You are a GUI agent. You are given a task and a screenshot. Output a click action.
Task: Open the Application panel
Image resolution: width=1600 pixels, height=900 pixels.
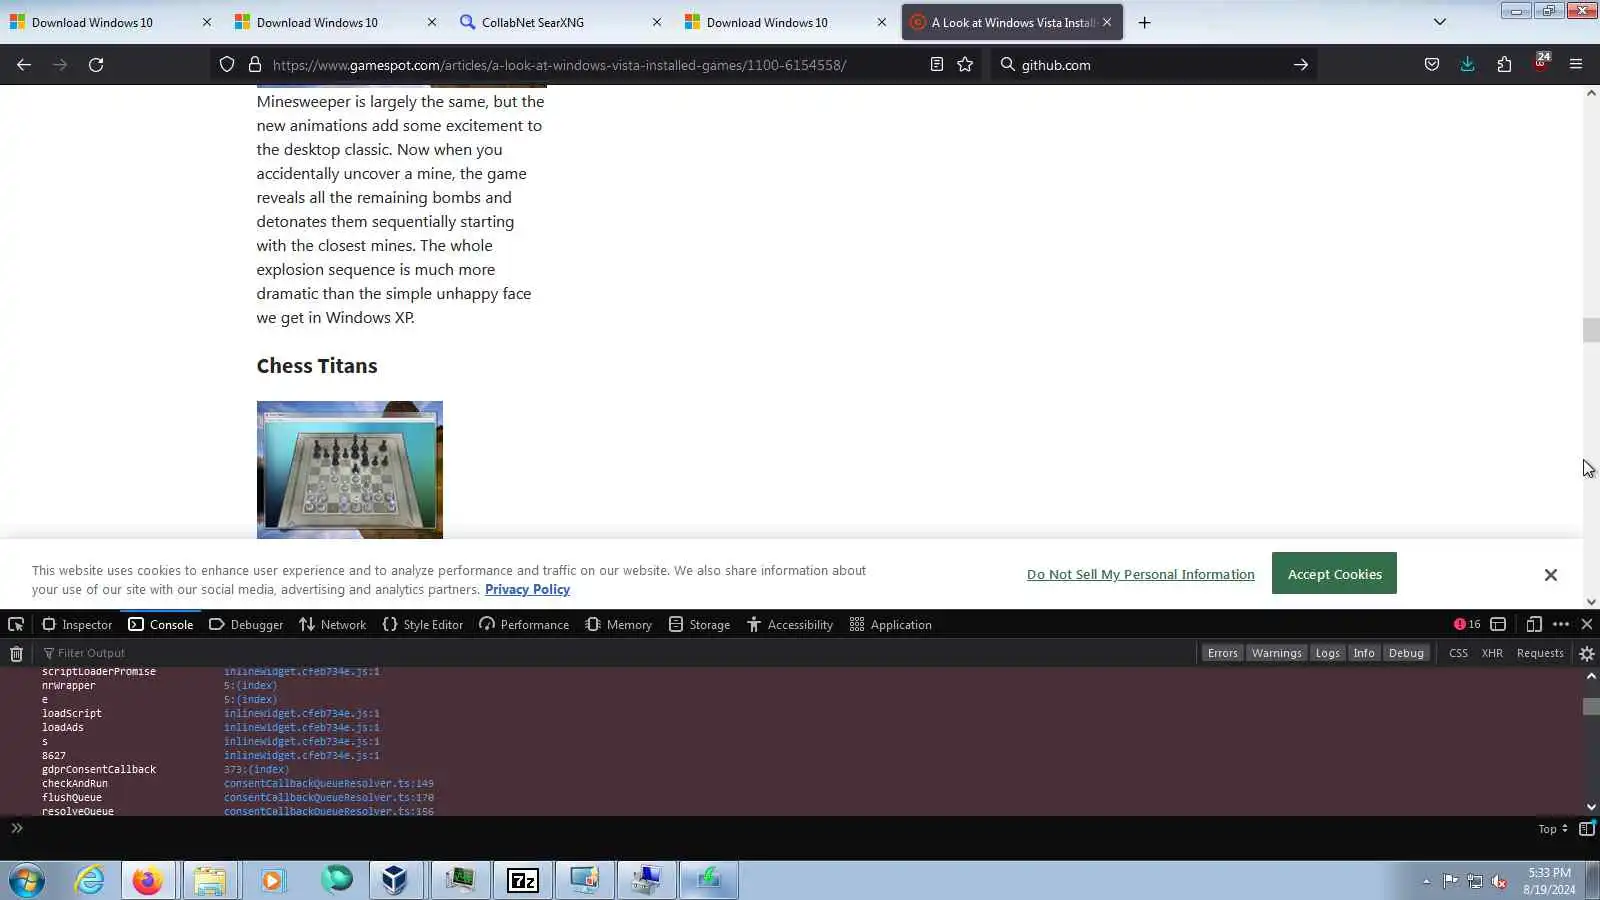(890, 624)
